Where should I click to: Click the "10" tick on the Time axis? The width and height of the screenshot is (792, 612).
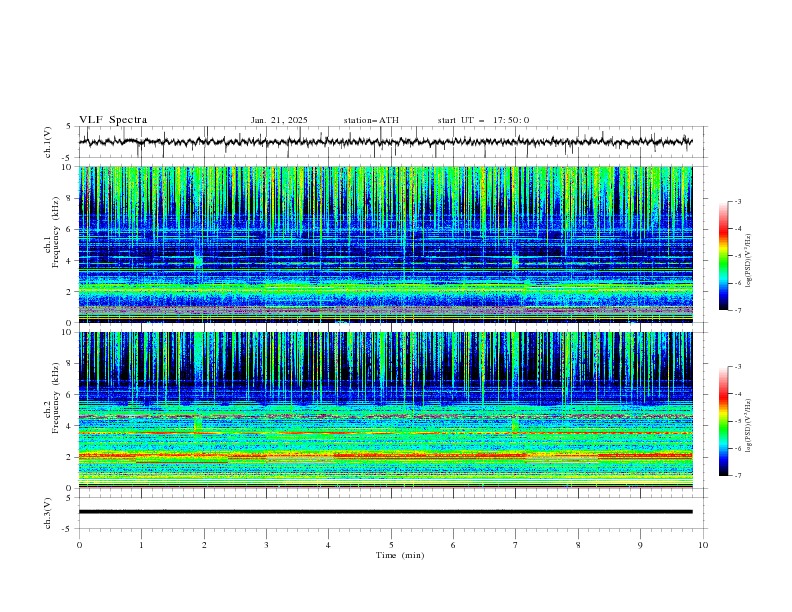tap(703, 545)
